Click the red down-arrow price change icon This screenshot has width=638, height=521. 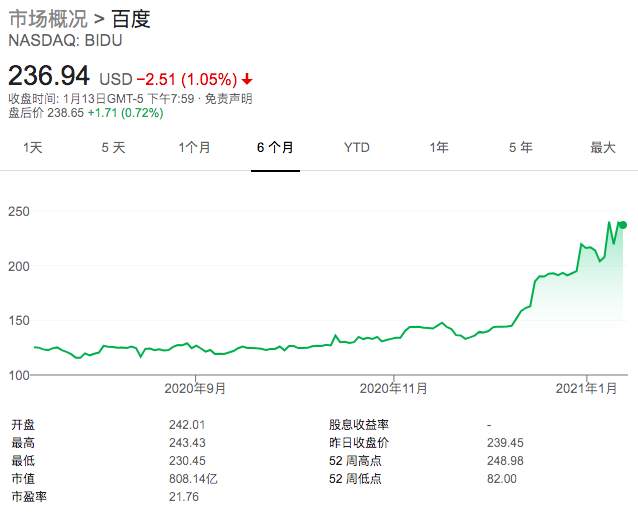pos(247,79)
